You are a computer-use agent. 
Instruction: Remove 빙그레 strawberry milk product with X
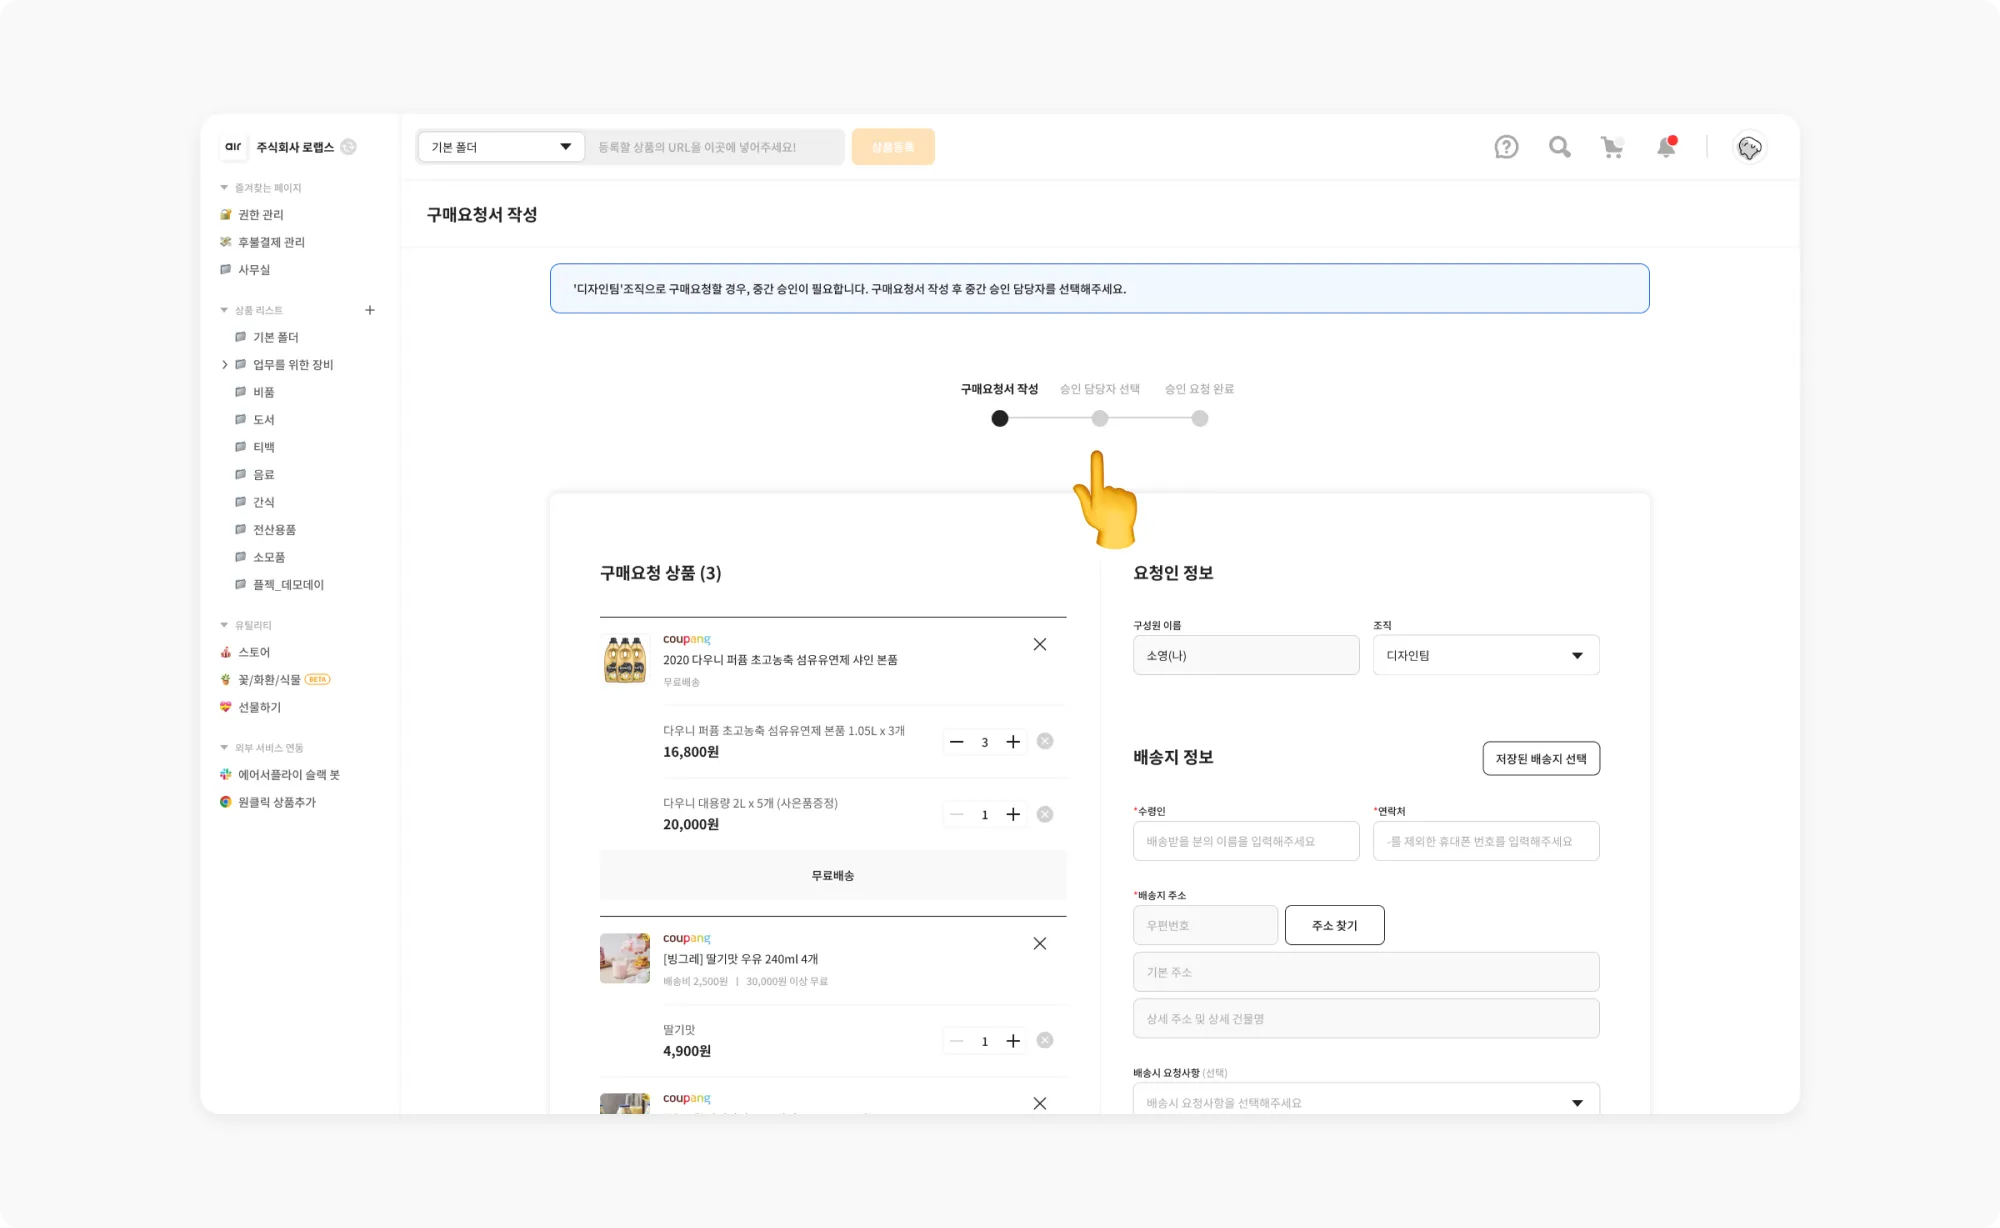click(1040, 943)
